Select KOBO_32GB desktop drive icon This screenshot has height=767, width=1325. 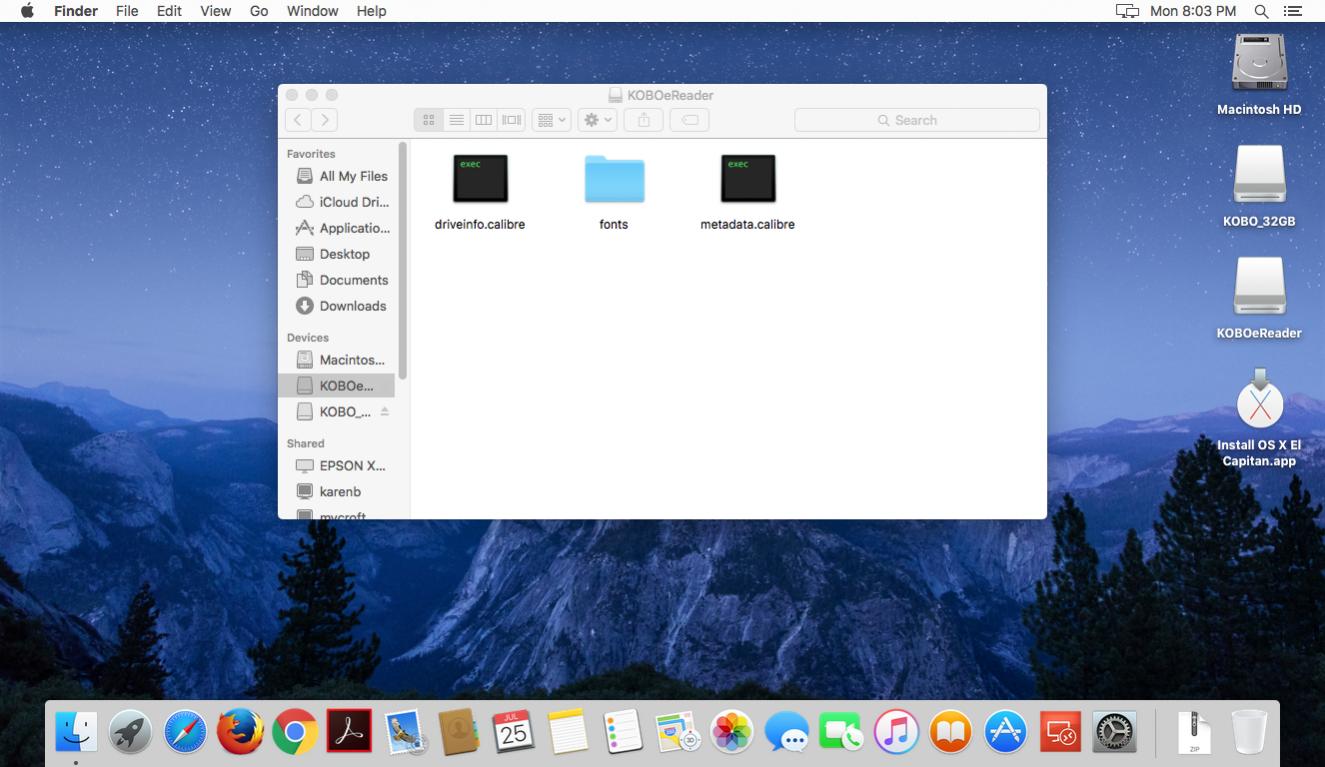pos(1259,187)
